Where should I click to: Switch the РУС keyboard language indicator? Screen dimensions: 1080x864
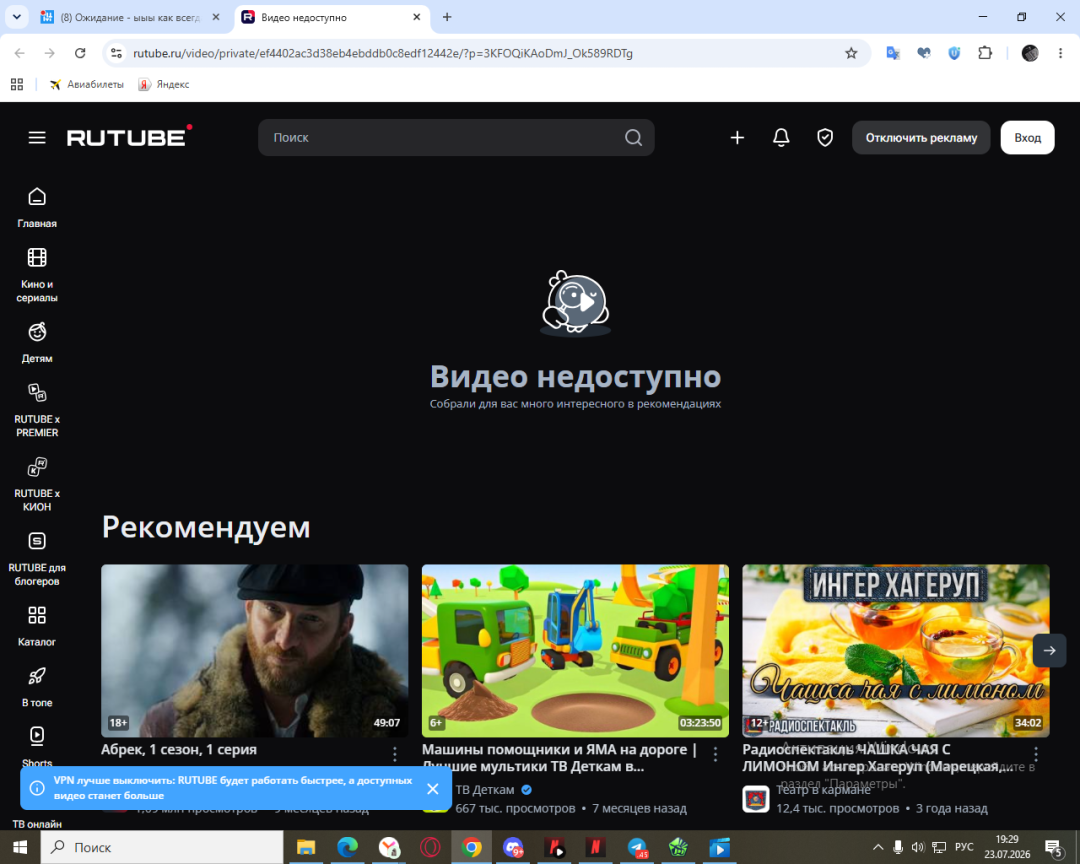coord(964,847)
